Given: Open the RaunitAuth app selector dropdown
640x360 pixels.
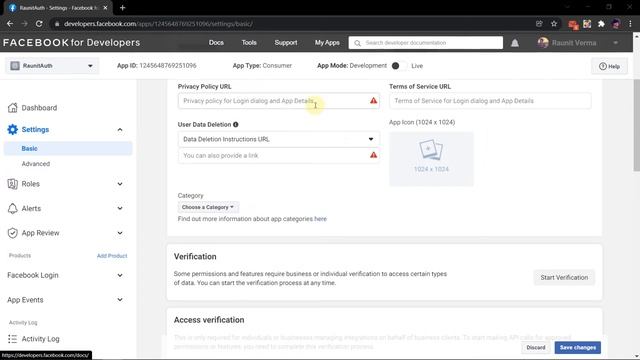Looking at the screenshot, I should click(x=52, y=66).
